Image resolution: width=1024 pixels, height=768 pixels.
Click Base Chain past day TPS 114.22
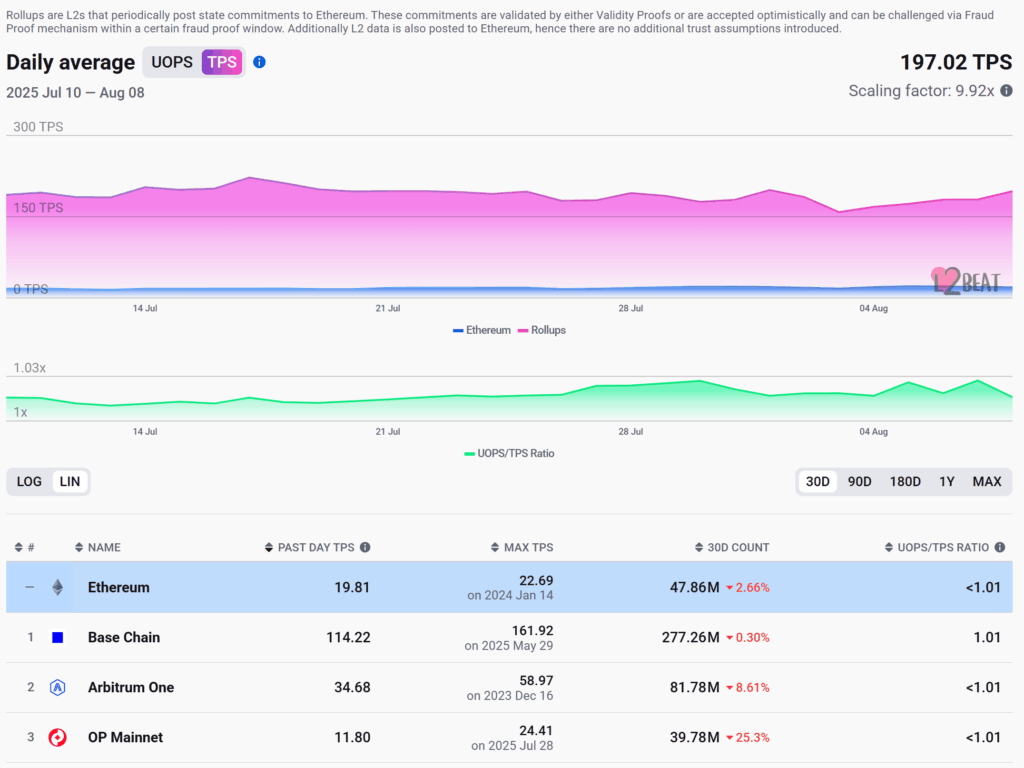pos(348,637)
